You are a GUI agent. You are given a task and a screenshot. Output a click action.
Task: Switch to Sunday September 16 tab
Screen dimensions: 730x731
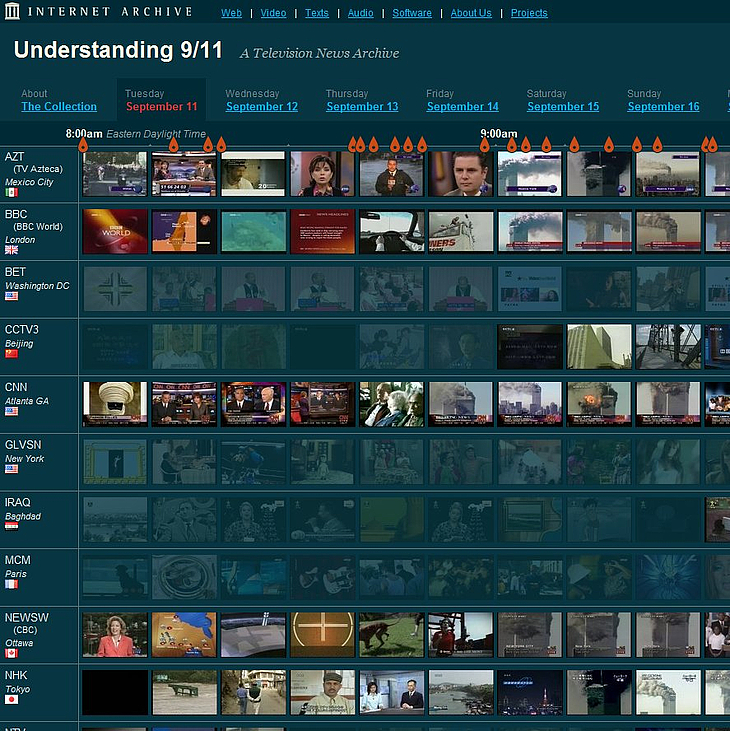(x=663, y=106)
